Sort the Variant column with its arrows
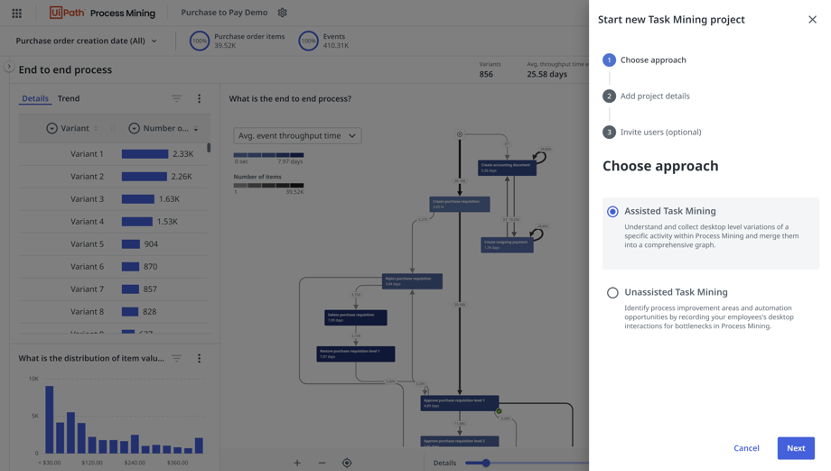Viewport: 831px width, 471px height. pos(96,128)
